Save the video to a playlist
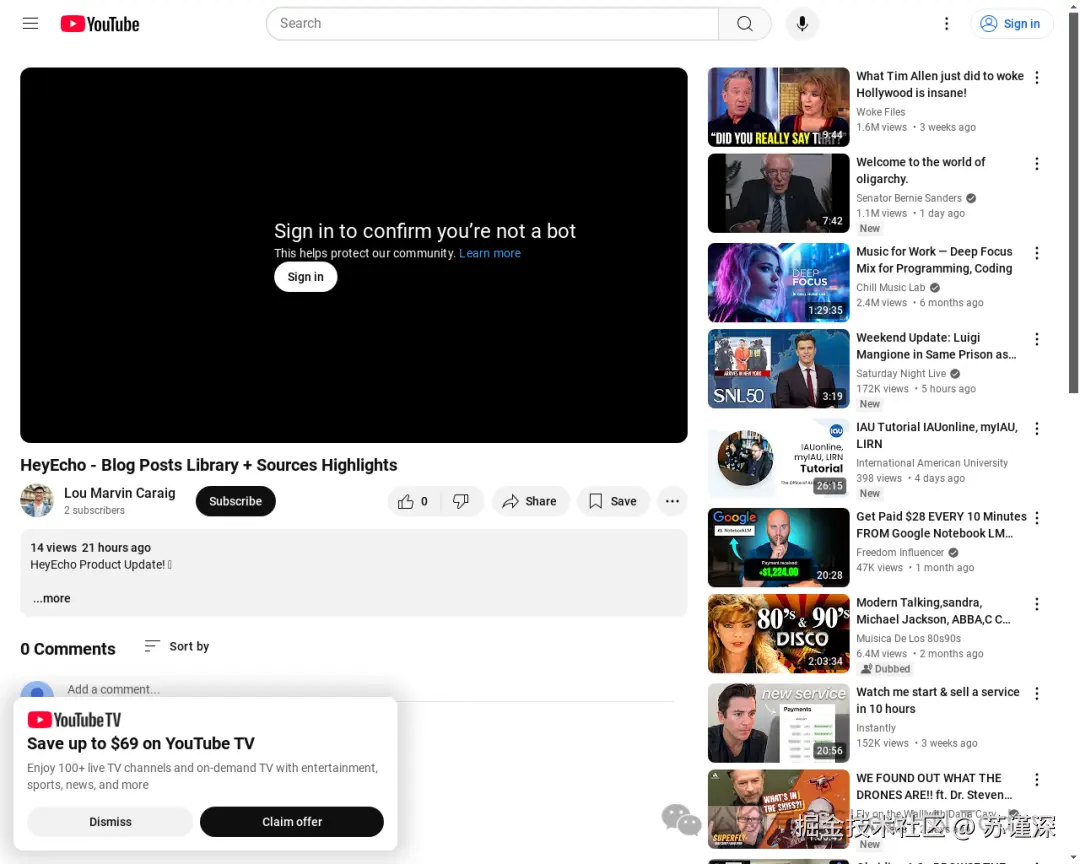 tap(613, 501)
